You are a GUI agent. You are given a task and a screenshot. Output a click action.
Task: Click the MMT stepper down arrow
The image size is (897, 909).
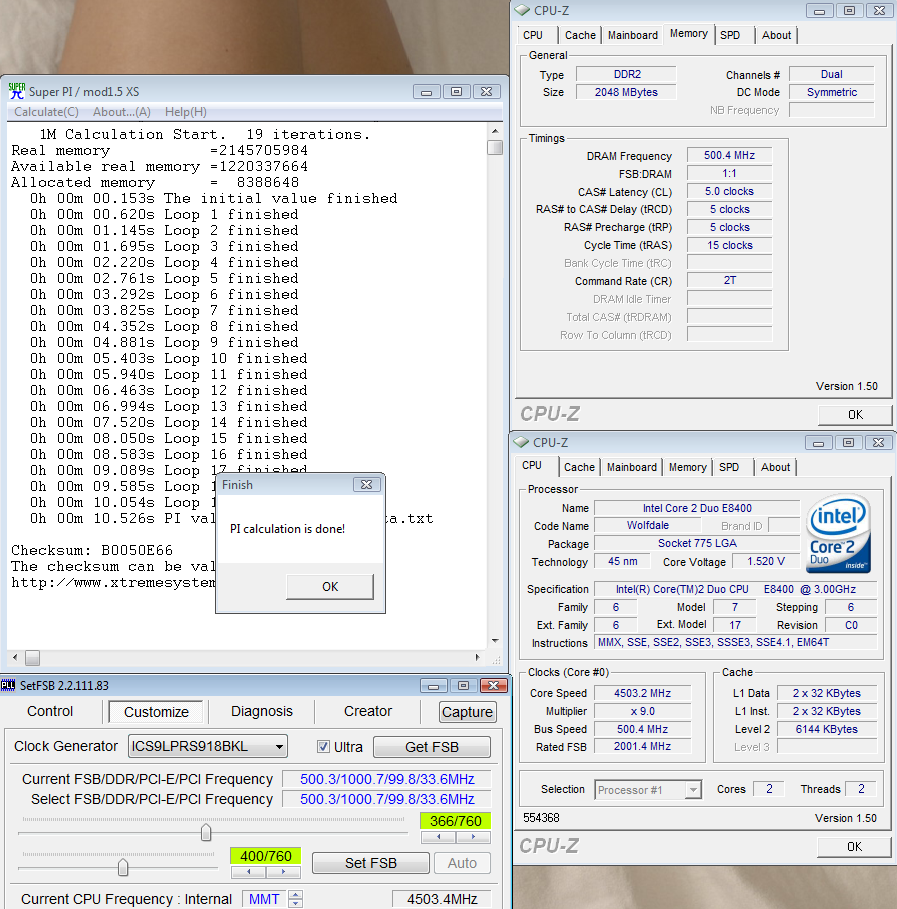pyautogui.click(x=296, y=904)
